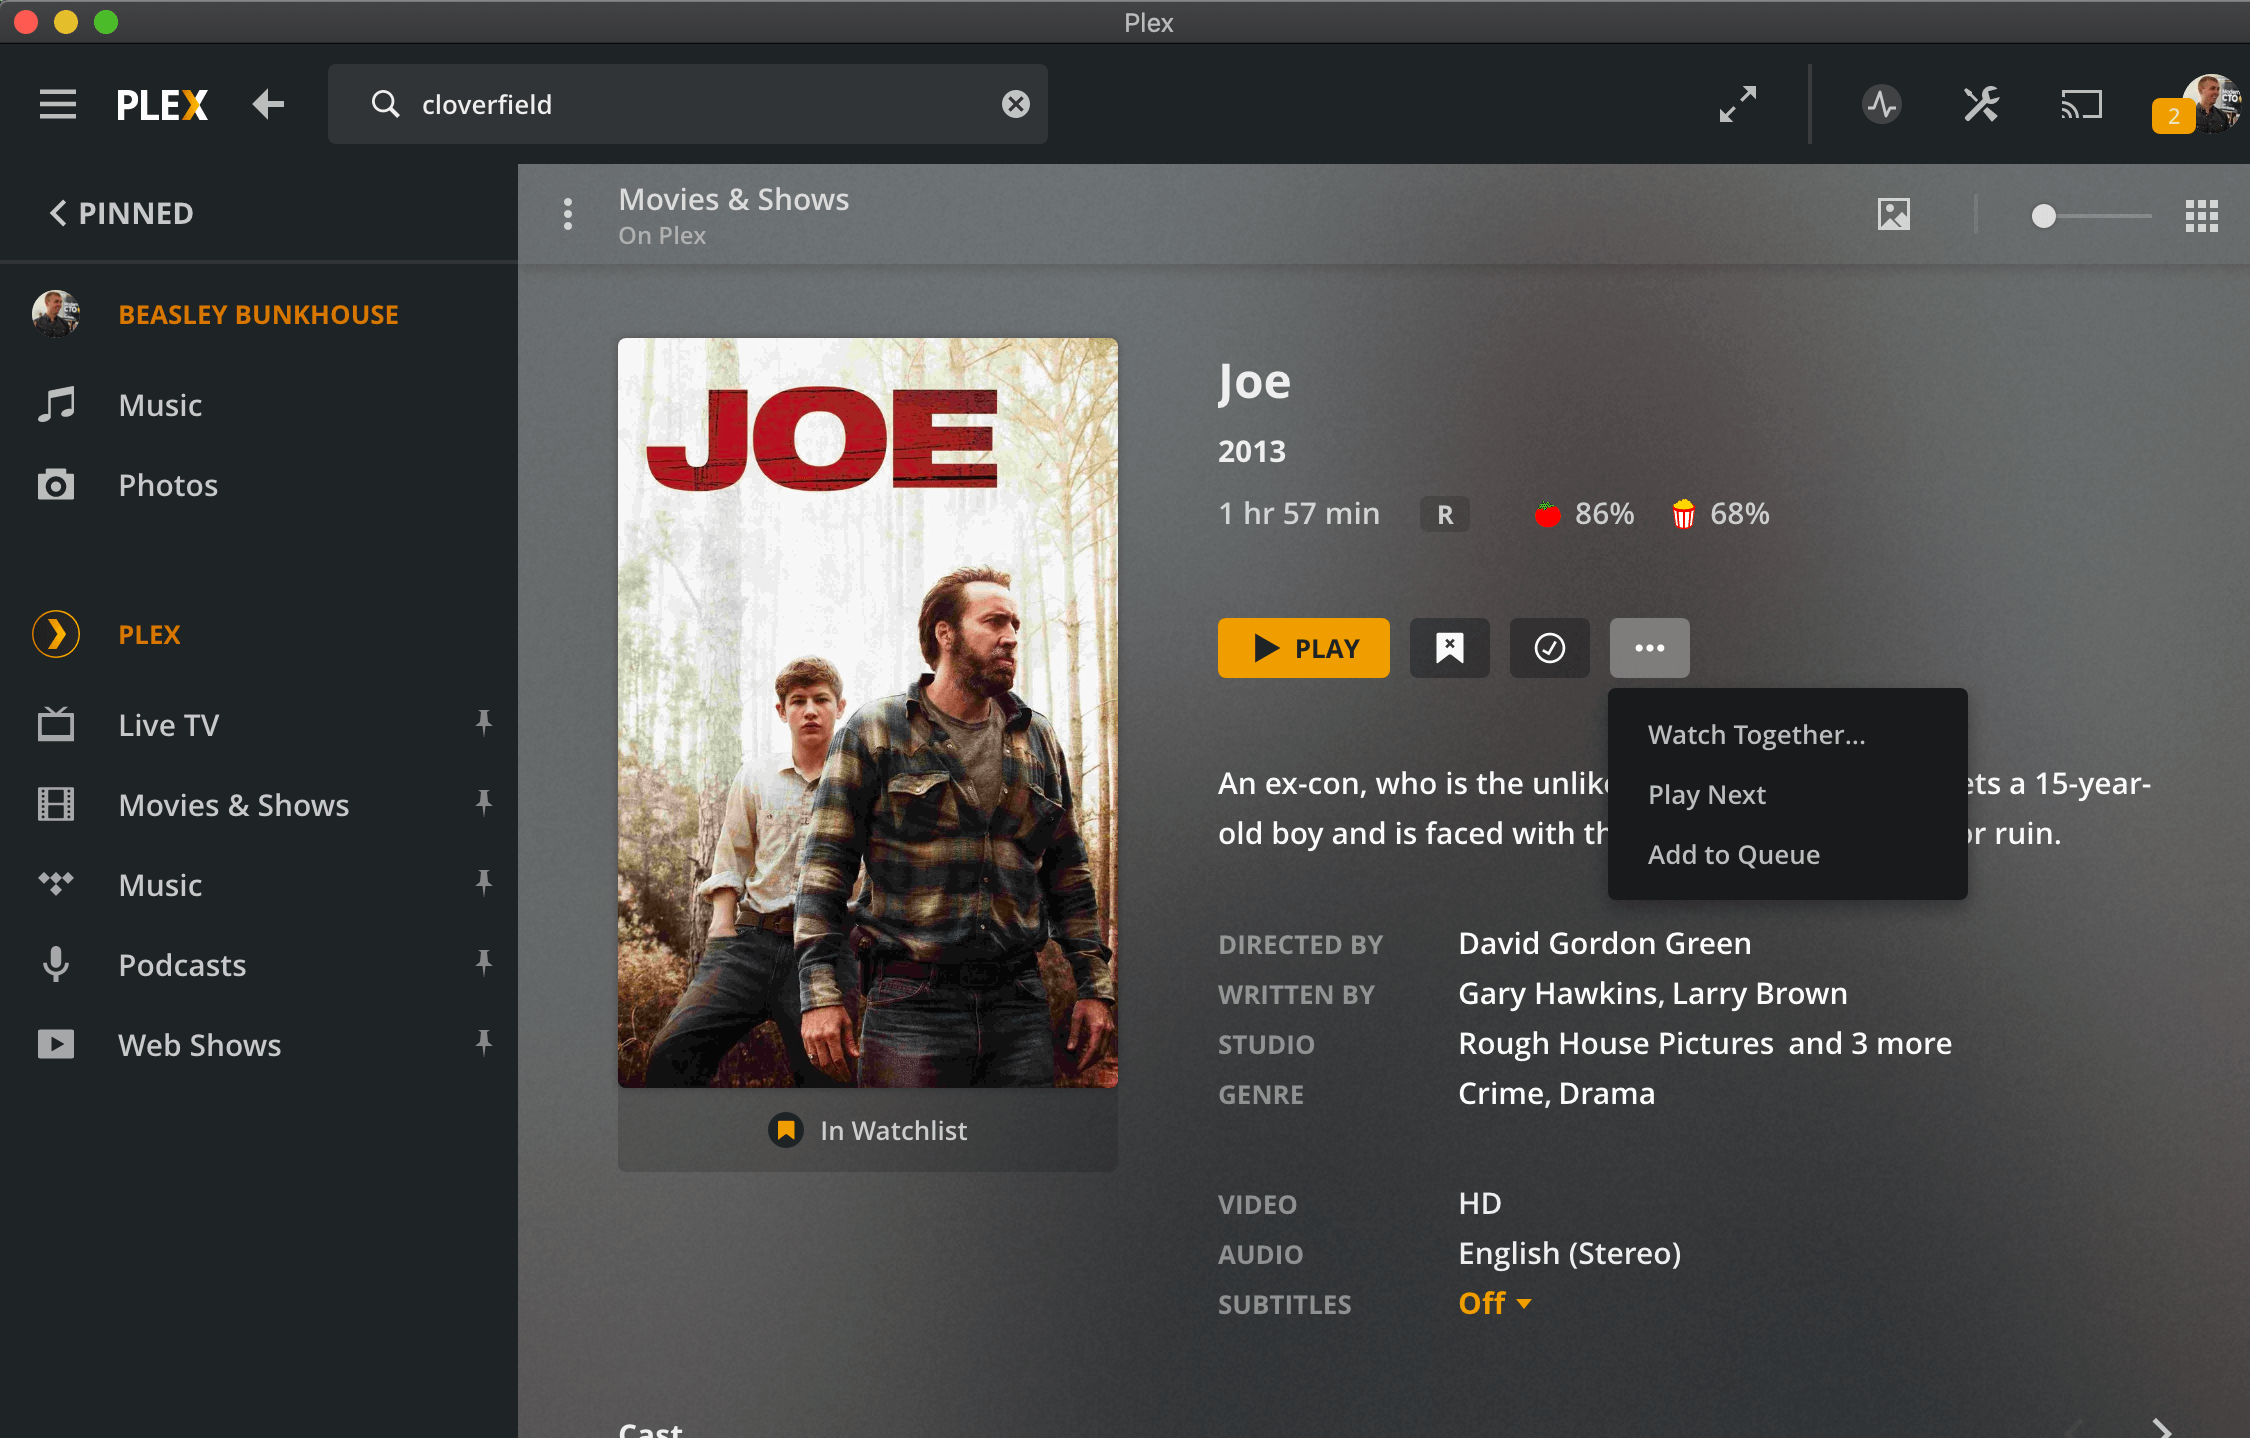Switch to the grid view icon

(2202, 215)
